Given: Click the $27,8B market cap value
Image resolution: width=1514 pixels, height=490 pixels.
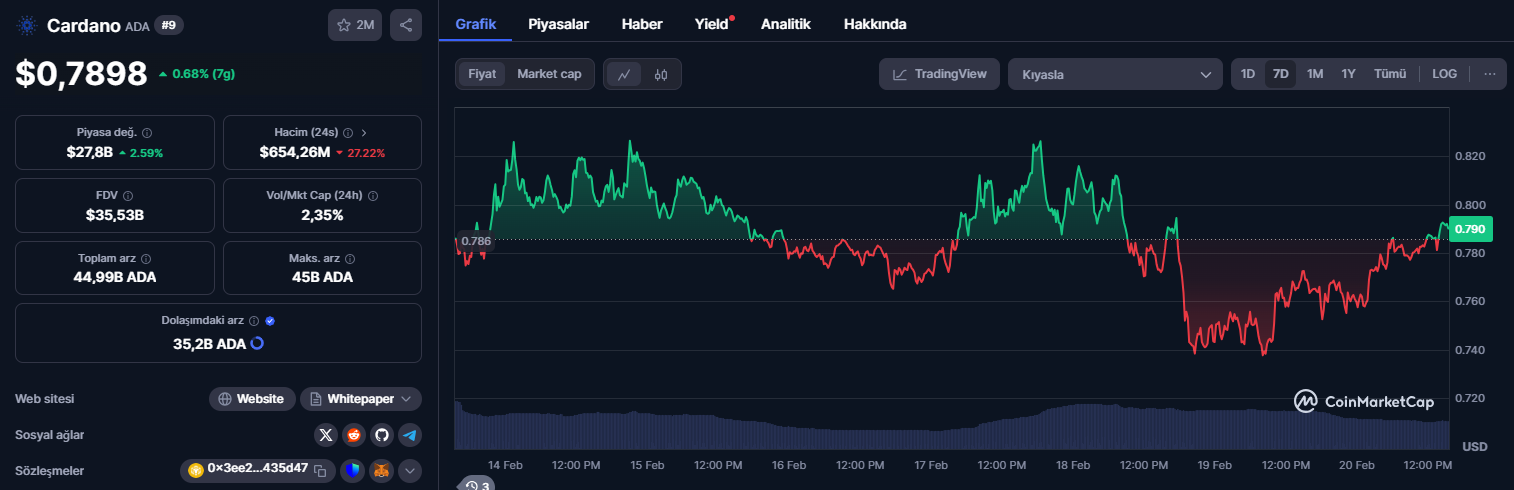Looking at the screenshot, I should click(89, 153).
